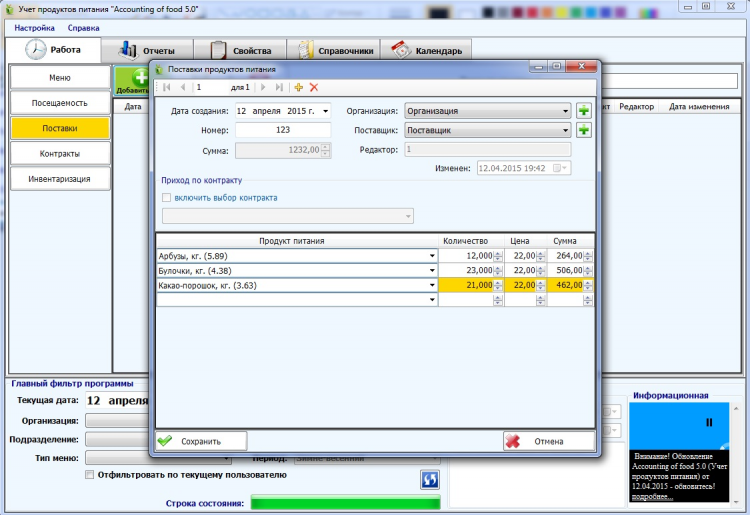Open the Календарь tab
Screen dimensions: 750x515
[x=426, y=51]
